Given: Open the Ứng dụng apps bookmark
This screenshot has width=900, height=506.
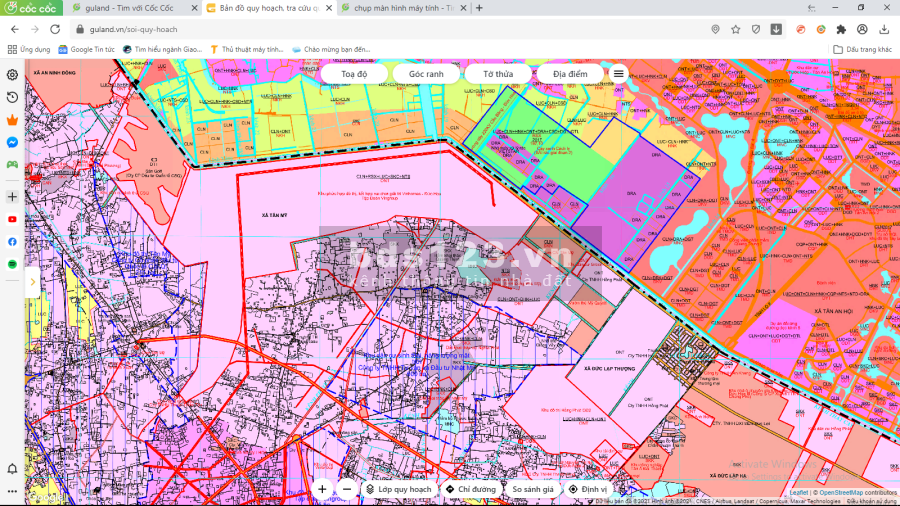Looking at the screenshot, I should [x=29, y=49].
